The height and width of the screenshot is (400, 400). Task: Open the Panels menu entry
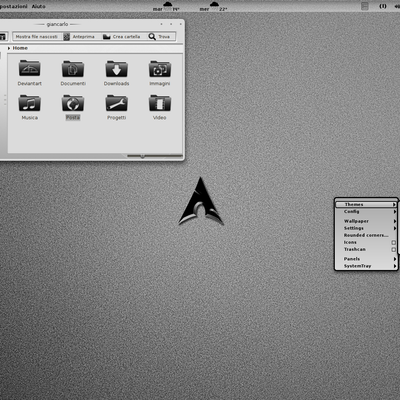[366, 259]
